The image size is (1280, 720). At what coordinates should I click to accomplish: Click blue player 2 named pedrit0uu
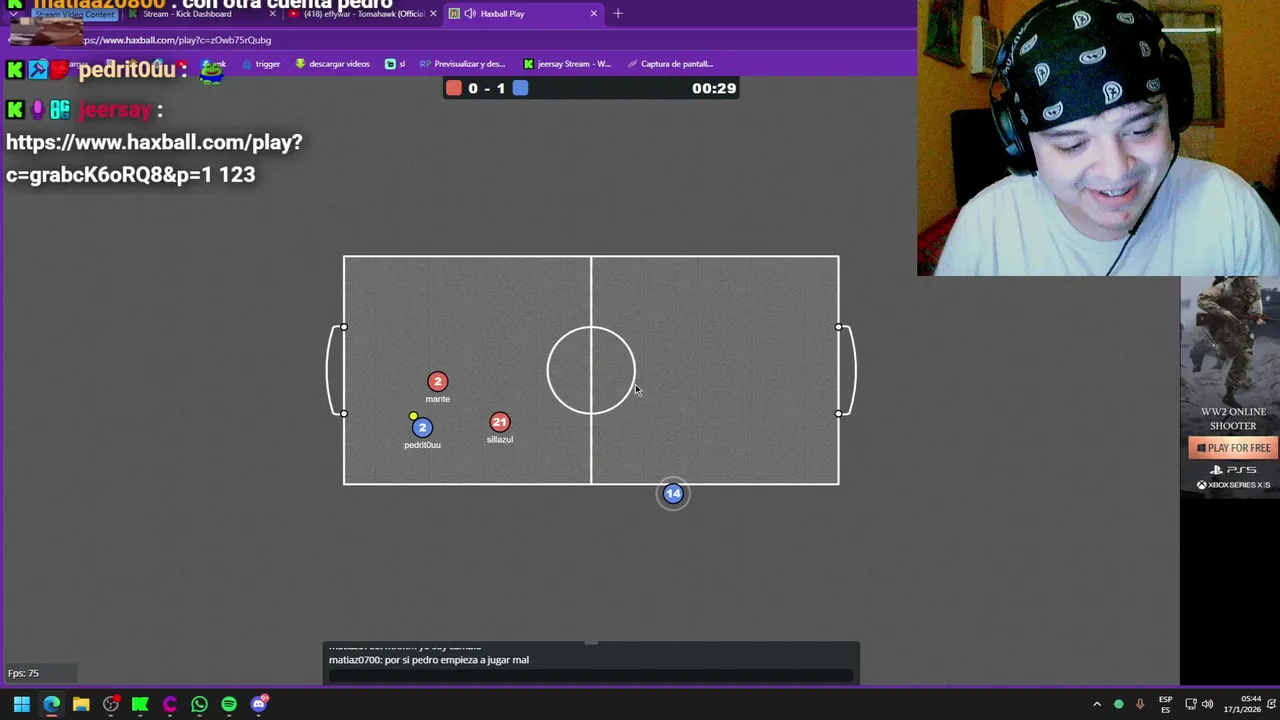(x=422, y=428)
